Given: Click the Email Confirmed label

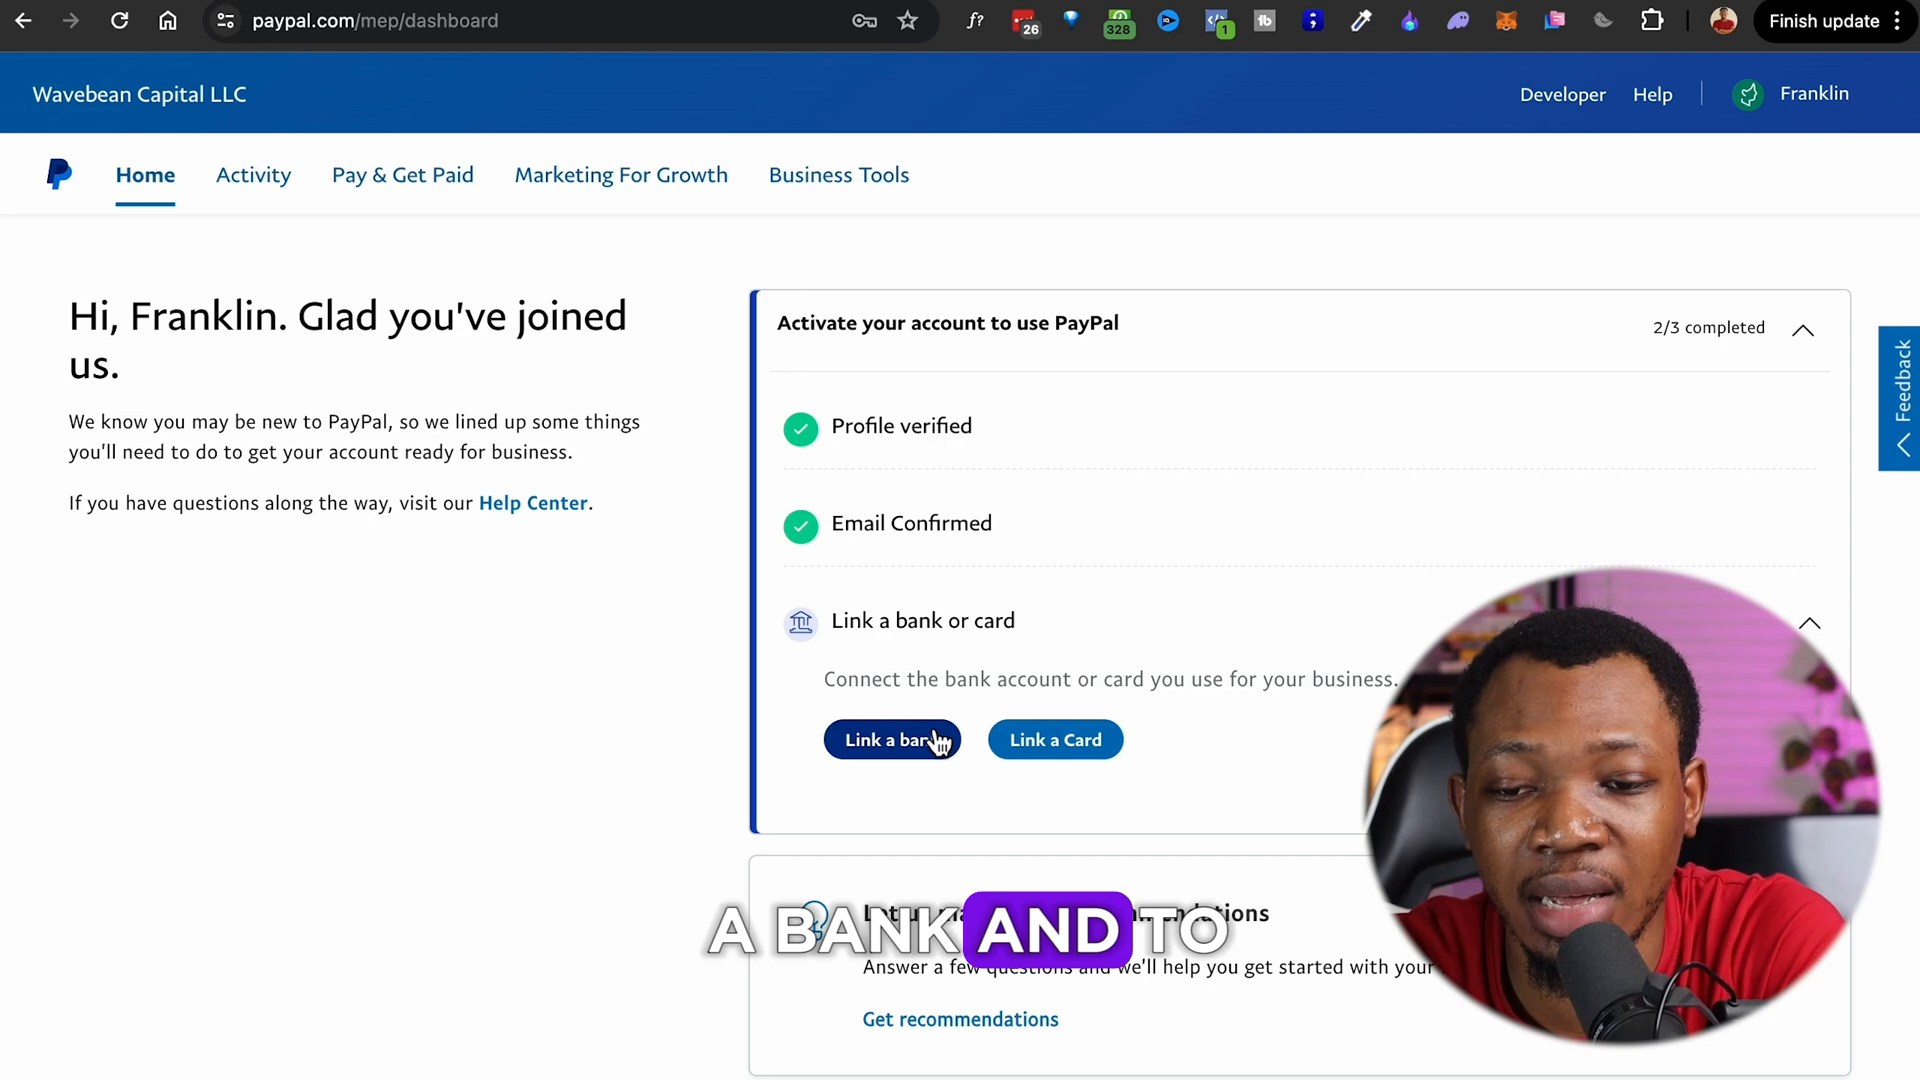Looking at the screenshot, I should 911,523.
